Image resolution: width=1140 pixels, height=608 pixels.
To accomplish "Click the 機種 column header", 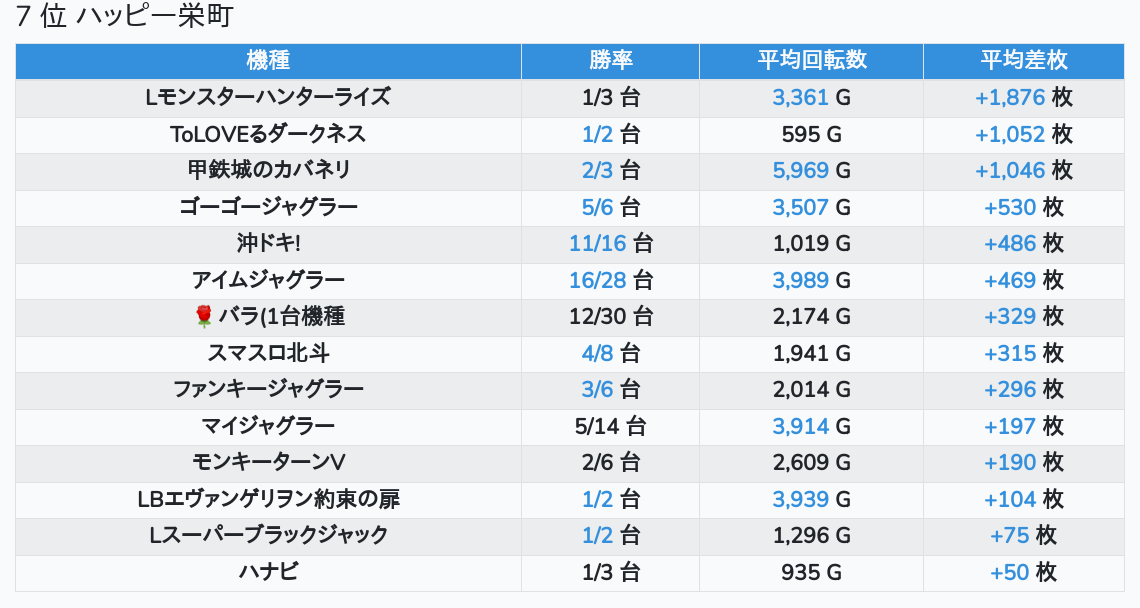I will 268,60.
